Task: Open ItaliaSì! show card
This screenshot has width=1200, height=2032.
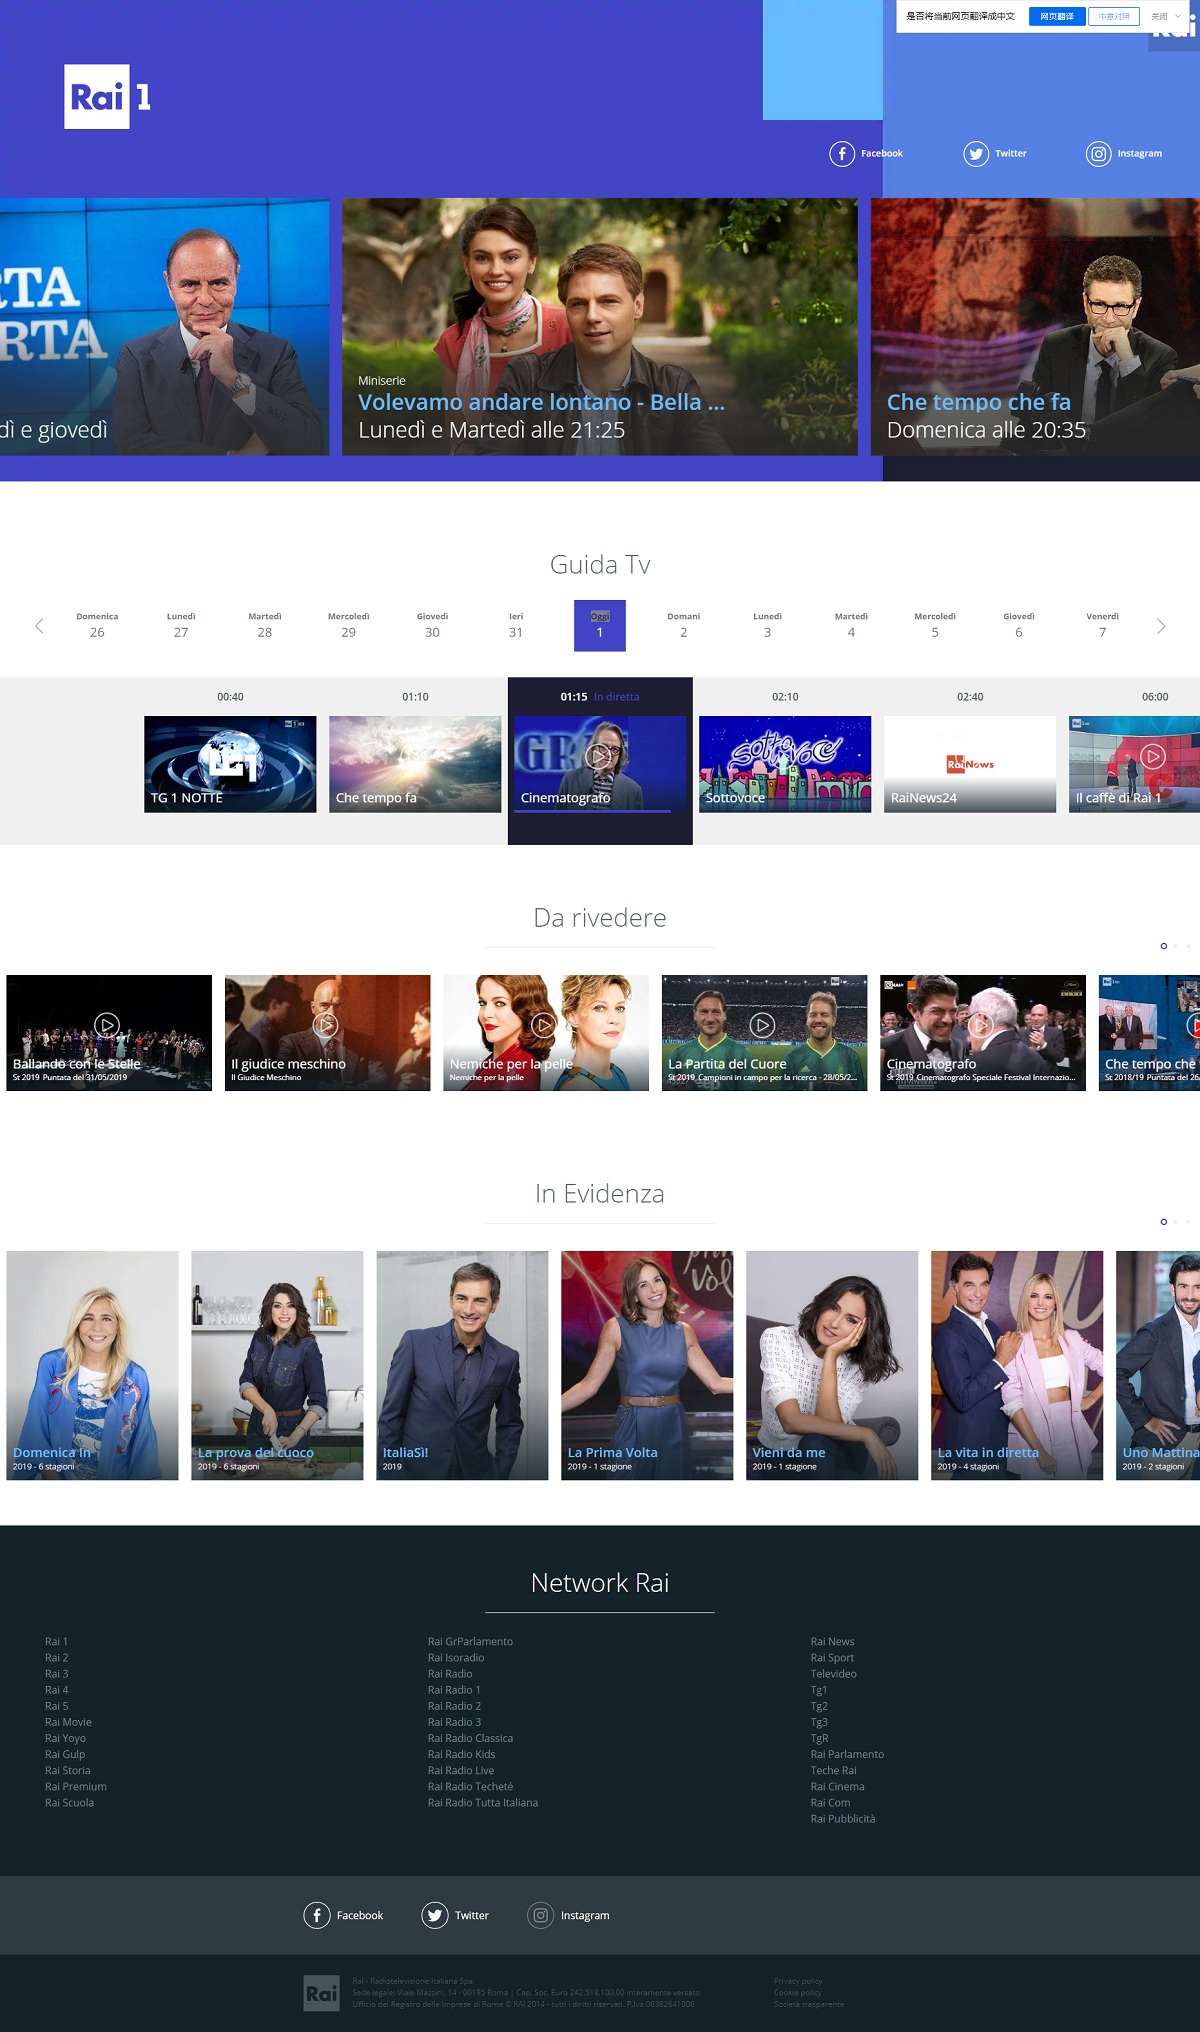Action: coord(462,1365)
